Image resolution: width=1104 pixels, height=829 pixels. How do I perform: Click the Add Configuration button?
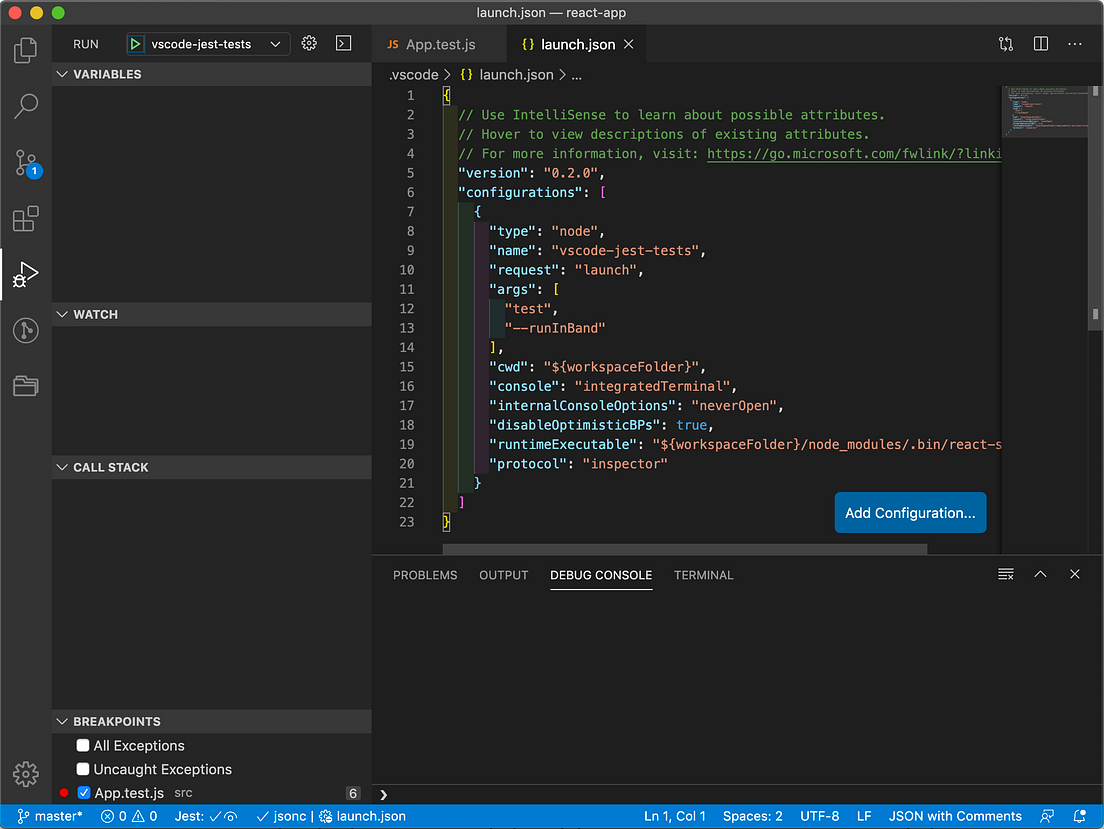click(x=910, y=513)
